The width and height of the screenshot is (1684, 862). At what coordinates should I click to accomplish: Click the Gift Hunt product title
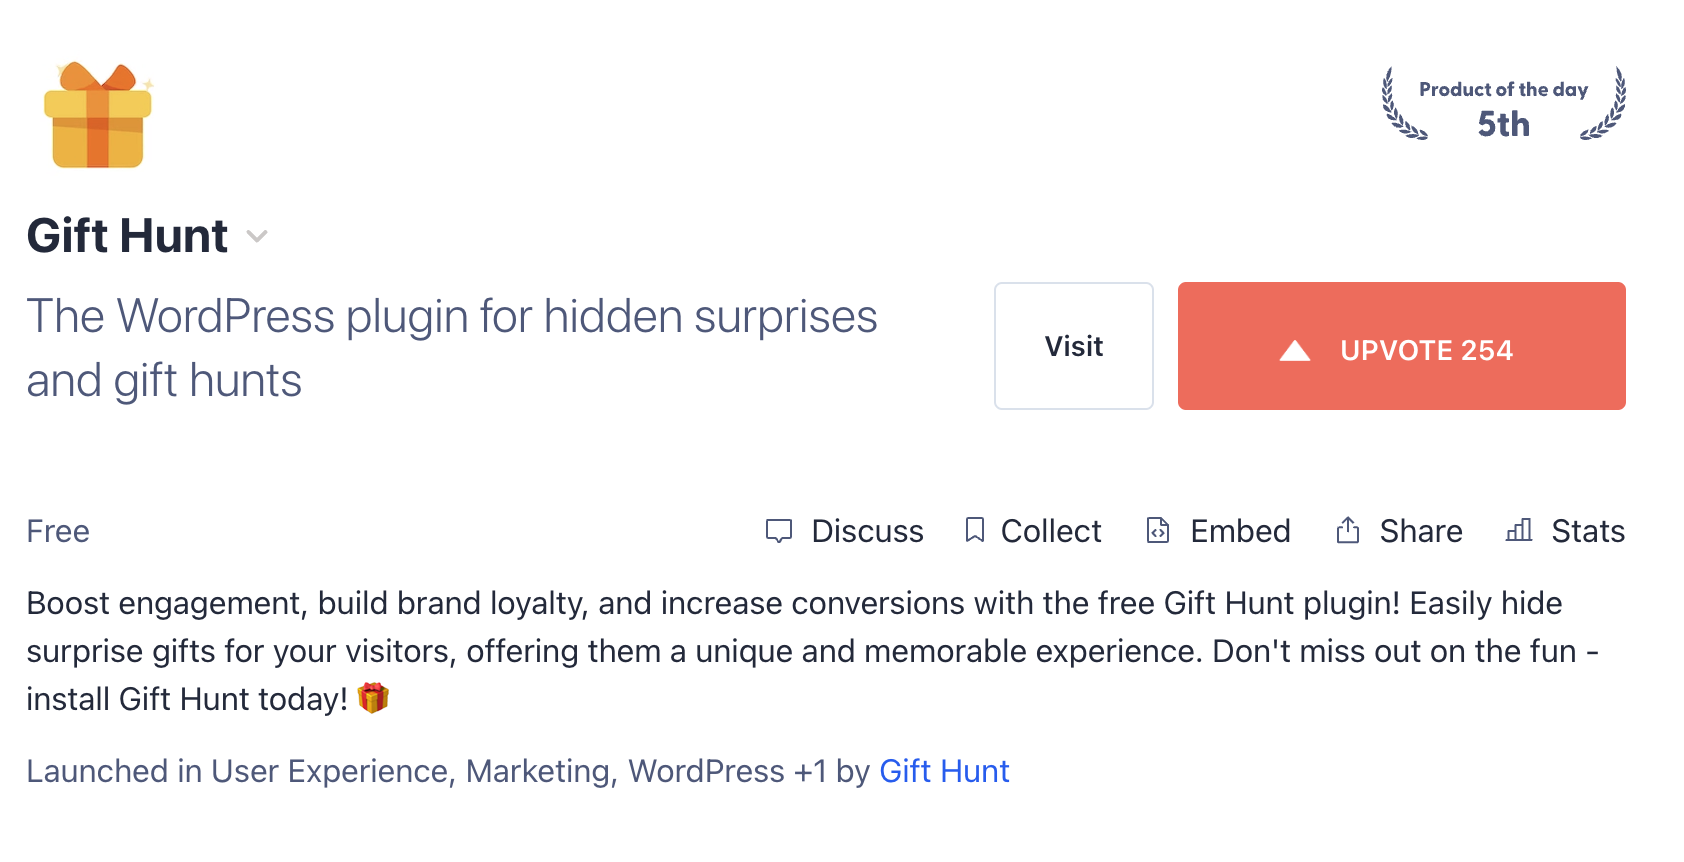click(x=127, y=236)
